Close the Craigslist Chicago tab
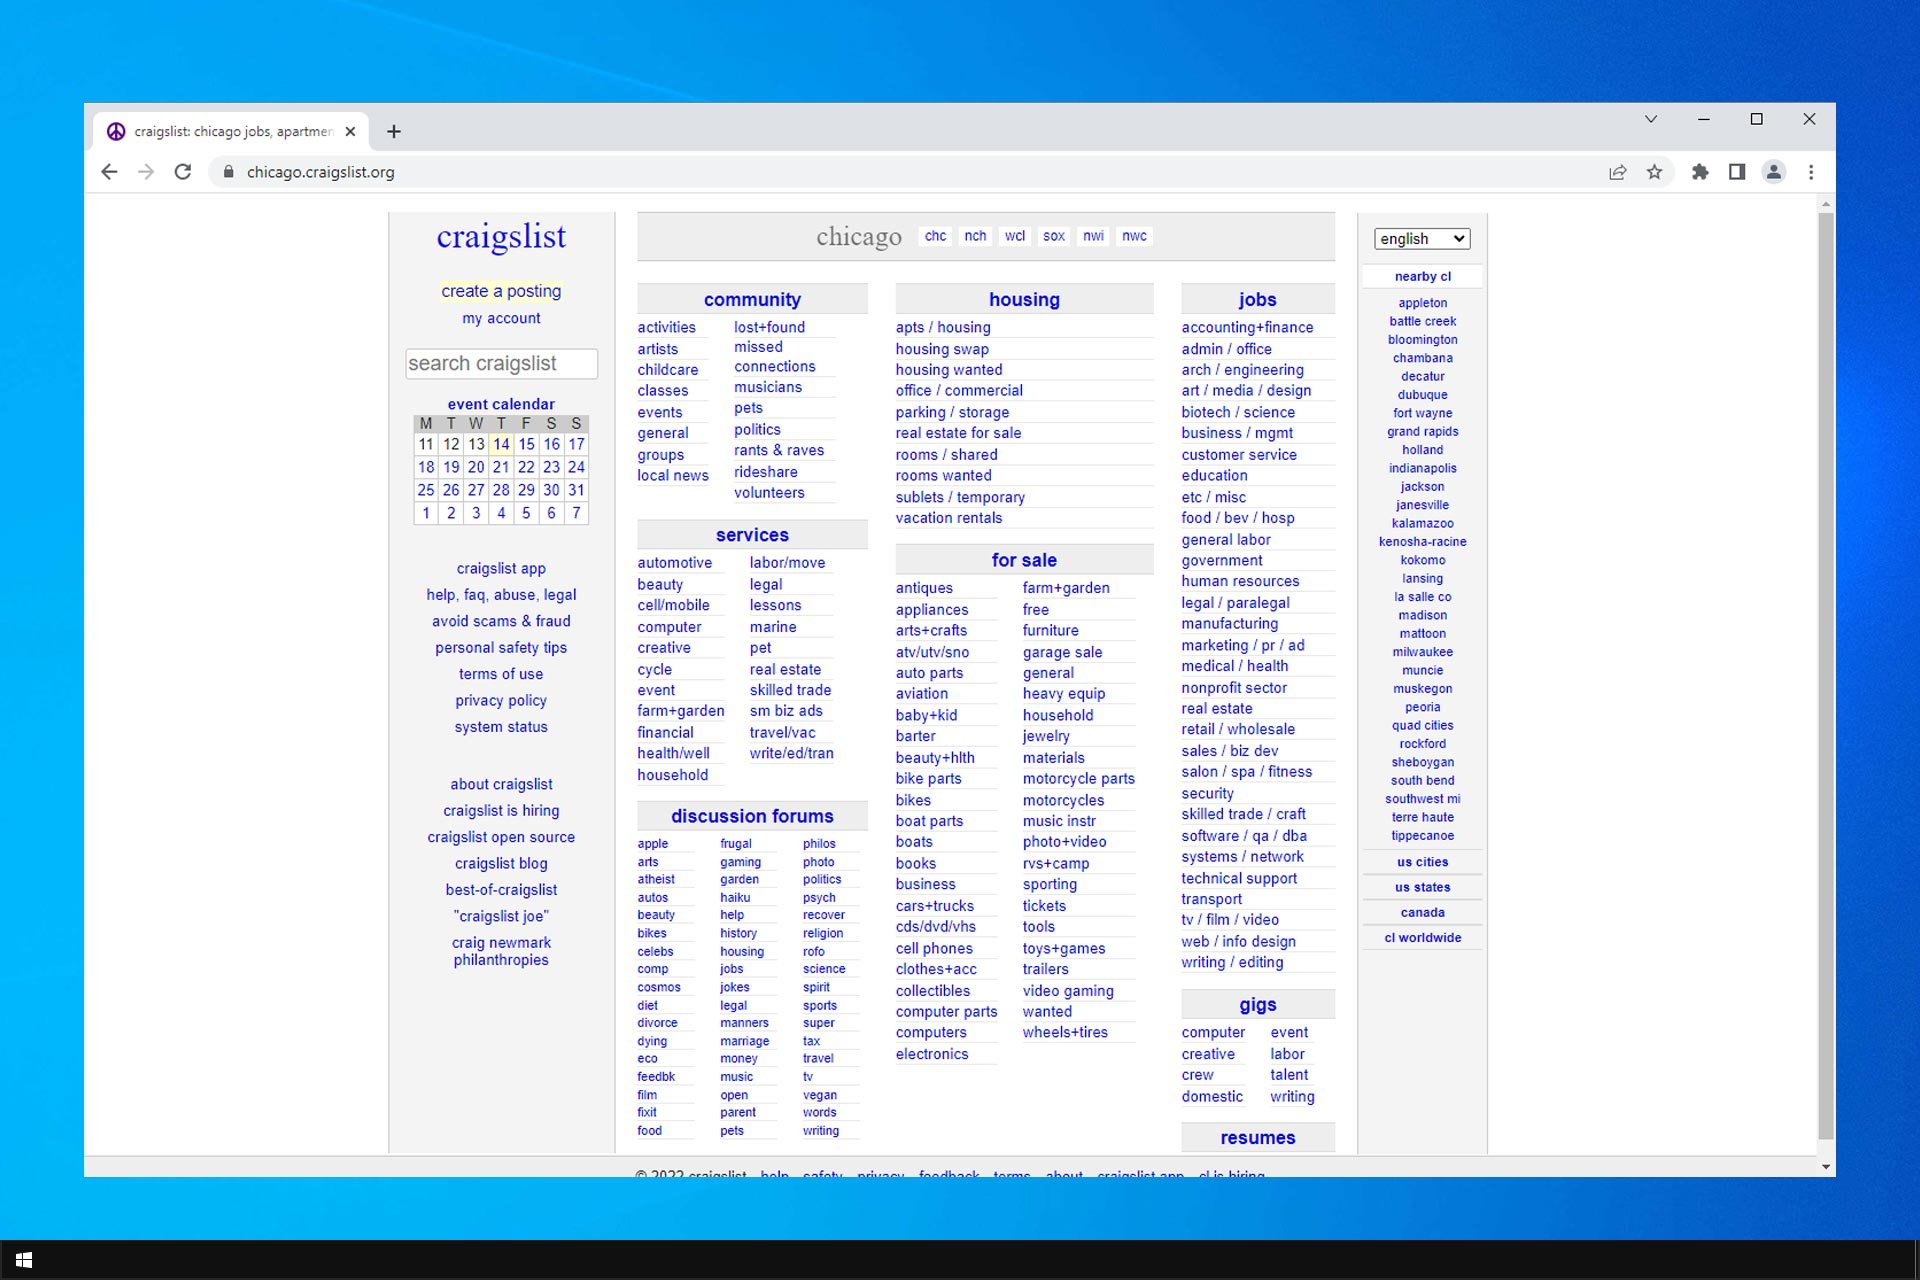This screenshot has width=1920, height=1280. [350, 131]
